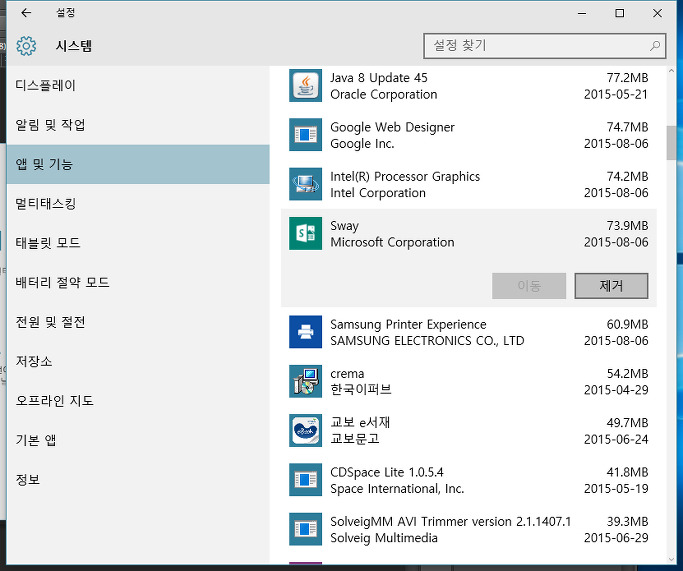
Task: Click the Samsung Printer Experience icon
Action: point(305,332)
